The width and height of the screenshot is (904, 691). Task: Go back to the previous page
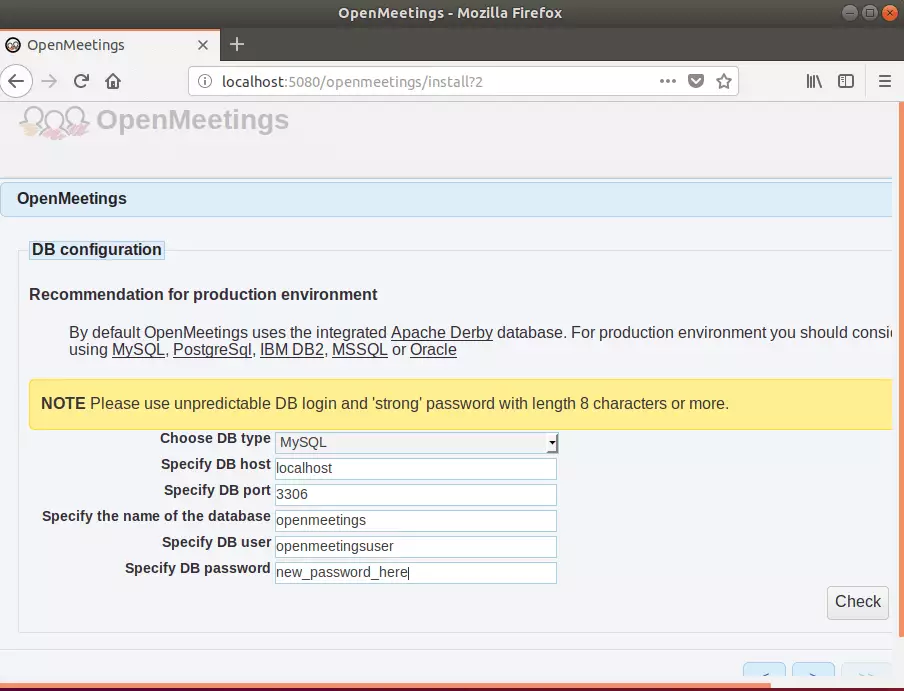(16, 81)
